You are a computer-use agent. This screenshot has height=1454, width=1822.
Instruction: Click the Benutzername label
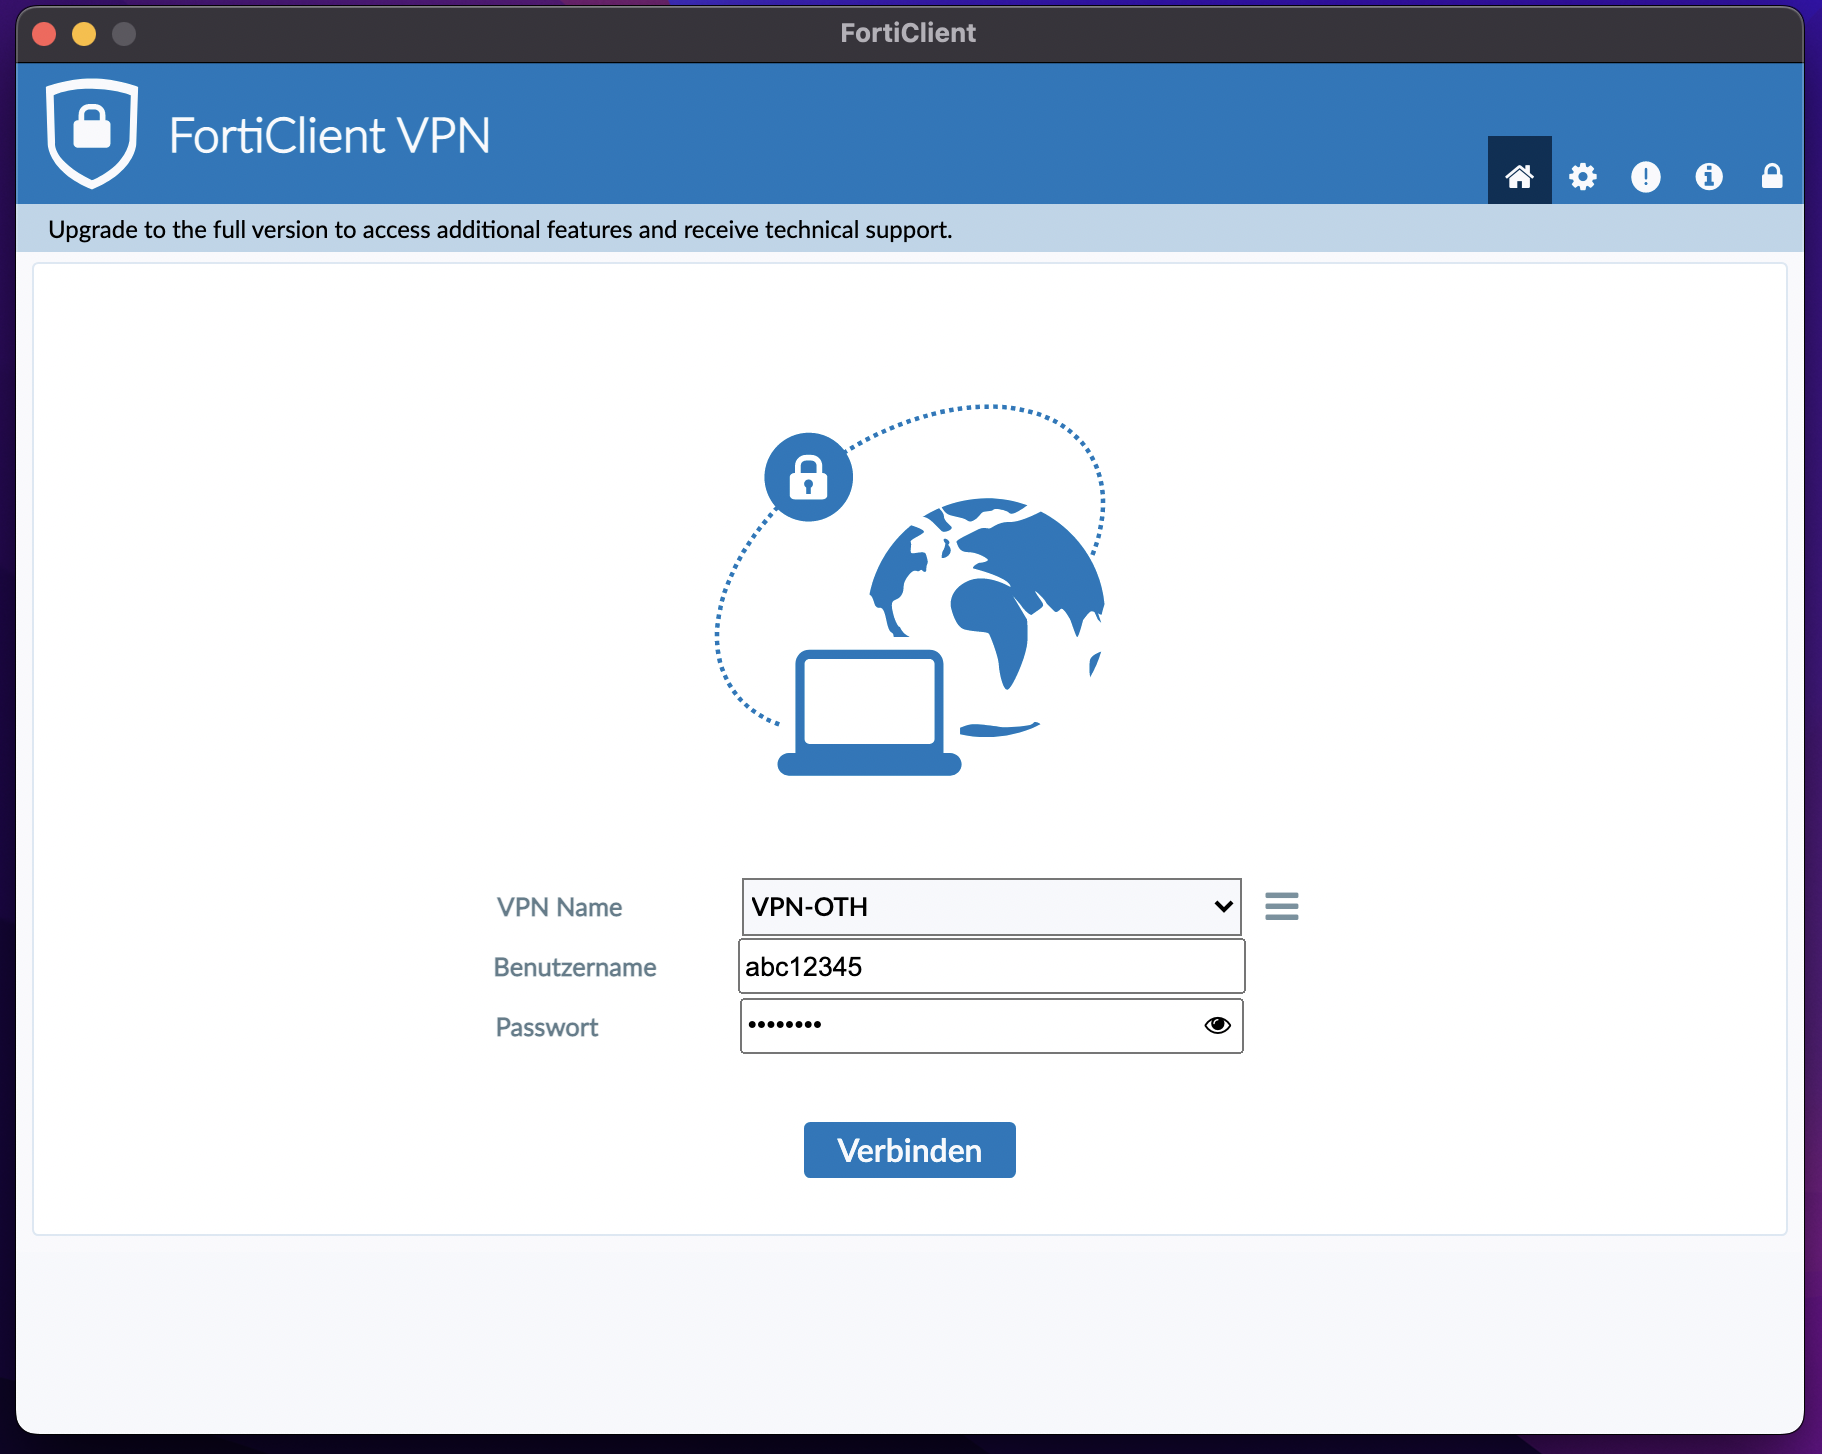click(575, 967)
